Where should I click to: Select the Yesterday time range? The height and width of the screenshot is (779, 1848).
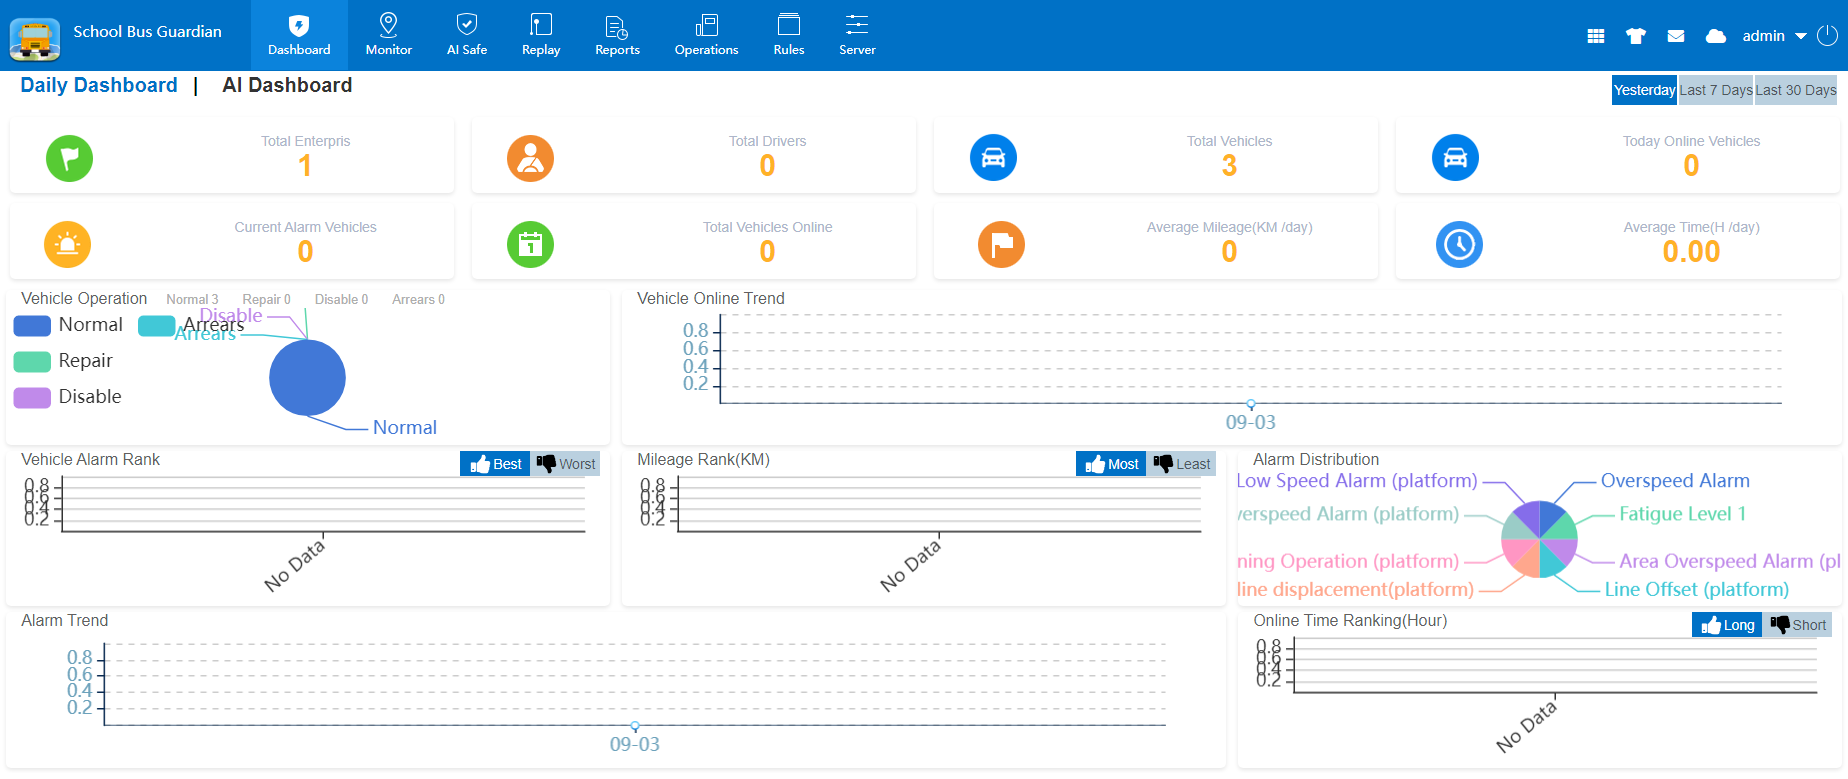point(1644,90)
